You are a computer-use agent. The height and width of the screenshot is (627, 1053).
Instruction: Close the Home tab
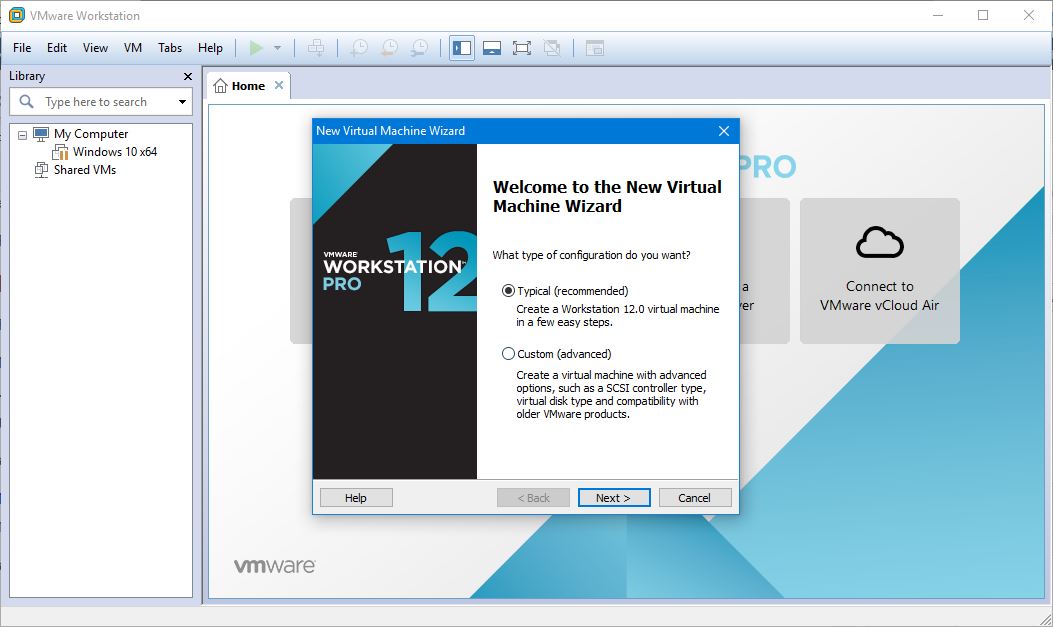point(279,85)
